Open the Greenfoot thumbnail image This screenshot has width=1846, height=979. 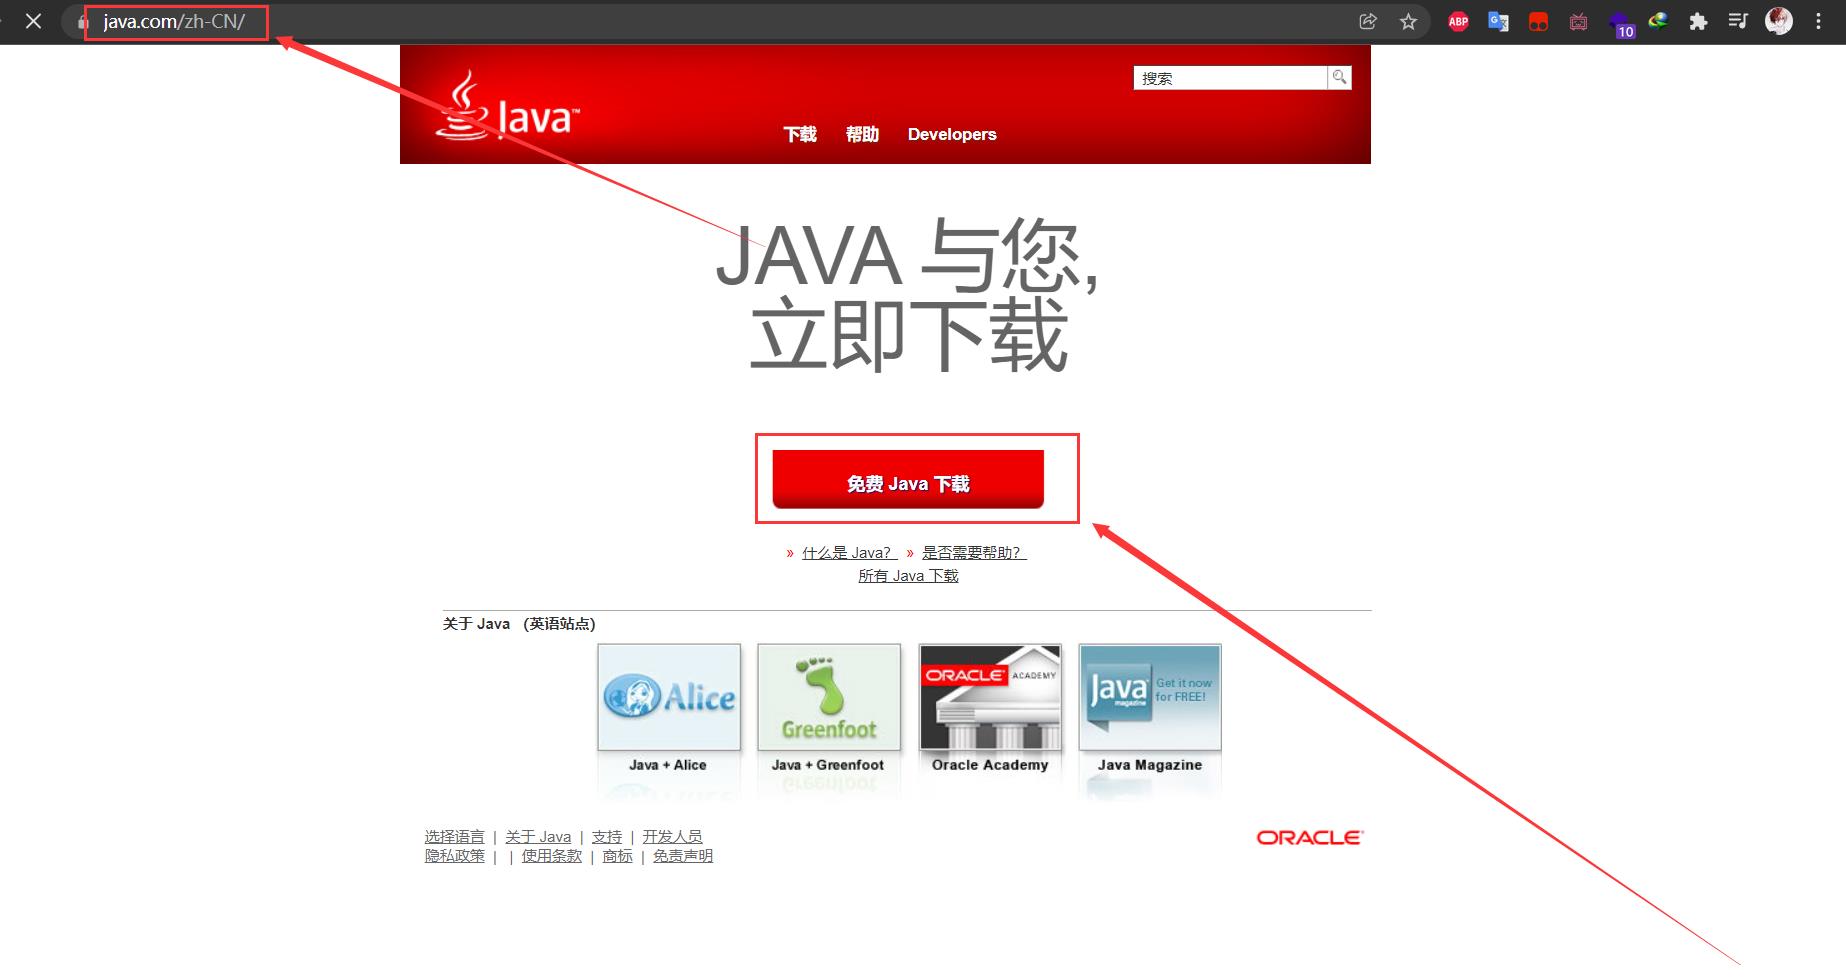[x=829, y=697]
